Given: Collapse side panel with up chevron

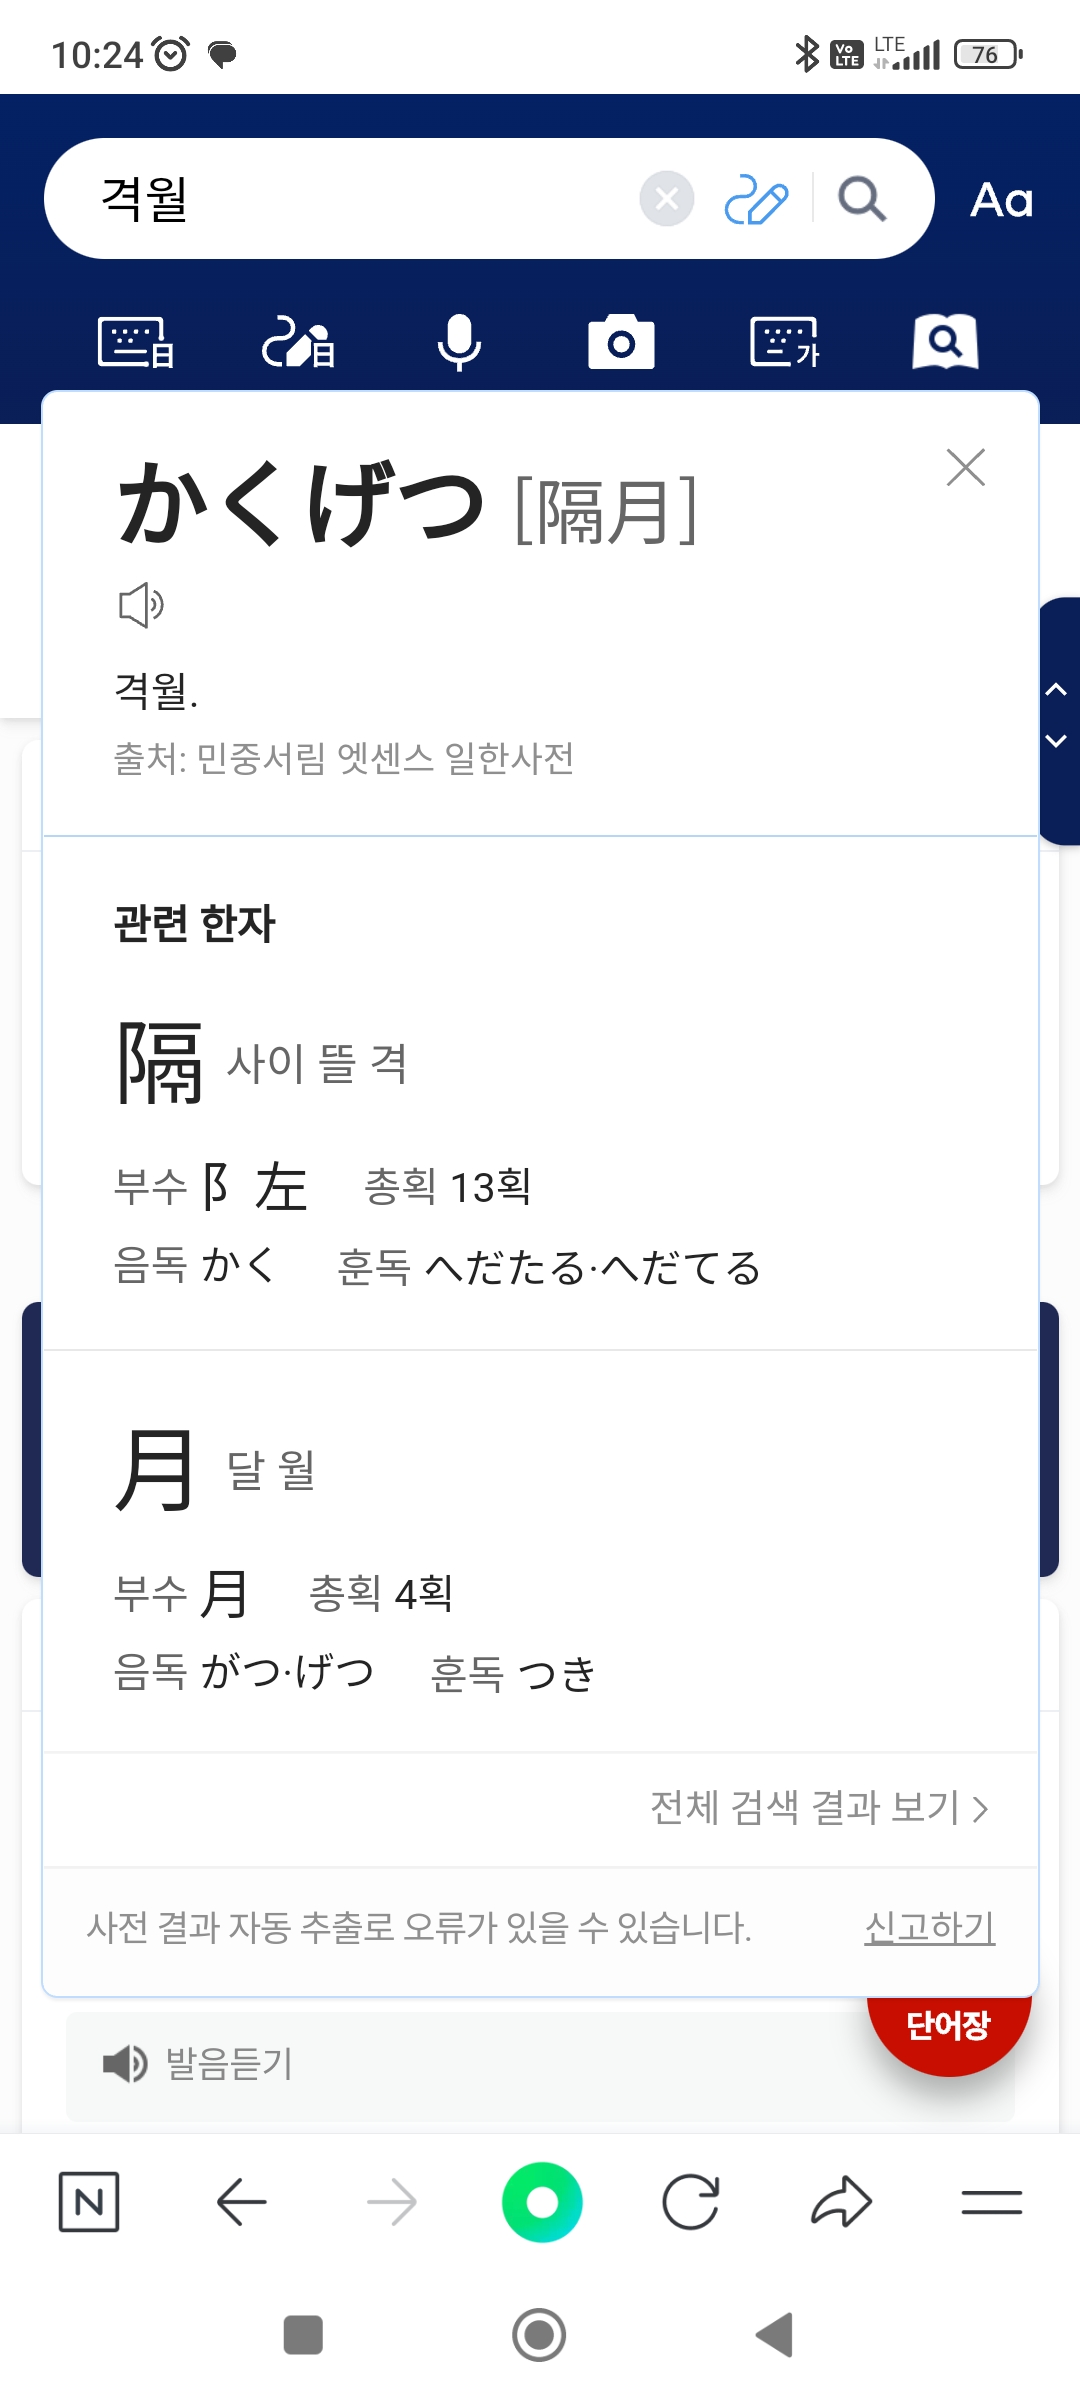Looking at the screenshot, I should coord(1056,690).
